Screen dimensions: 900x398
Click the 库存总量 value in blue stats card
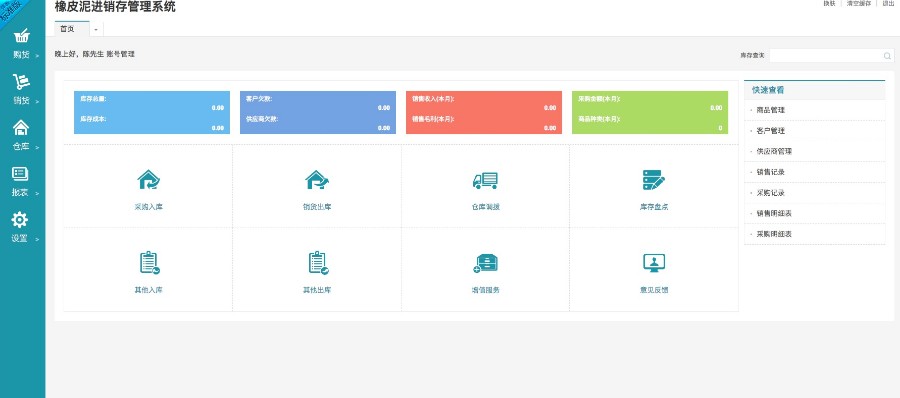(x=218, y=108)
